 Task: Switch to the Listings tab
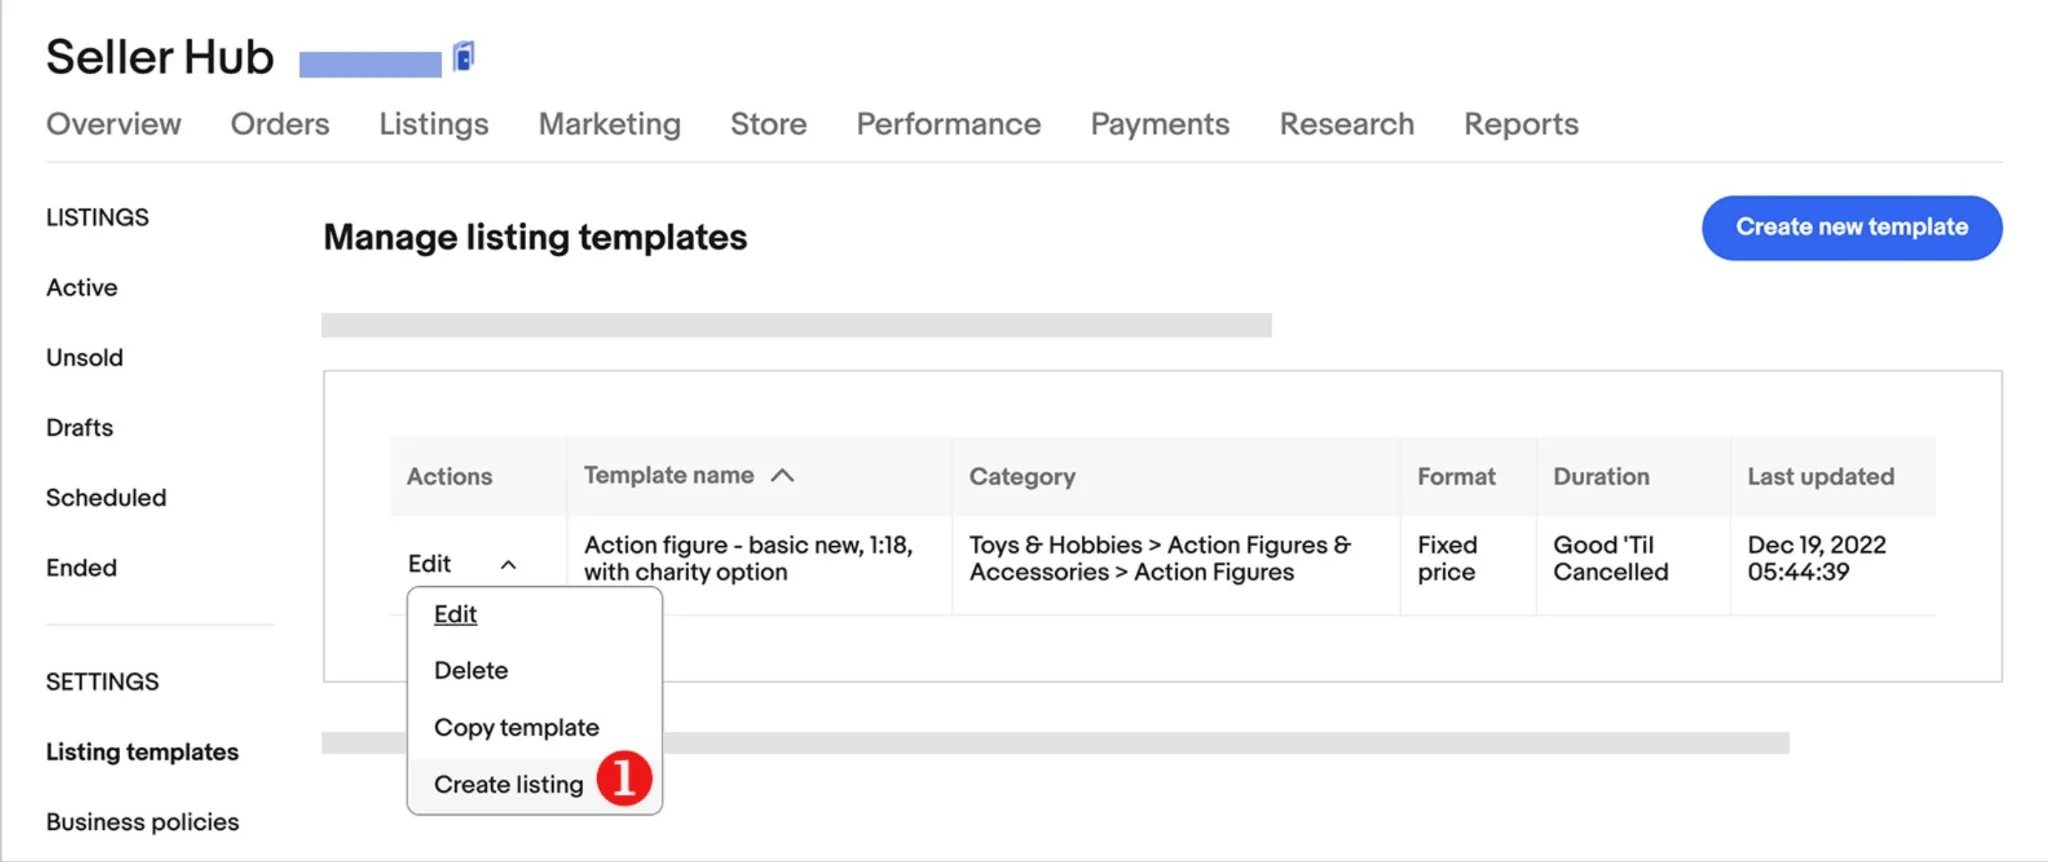434,124
